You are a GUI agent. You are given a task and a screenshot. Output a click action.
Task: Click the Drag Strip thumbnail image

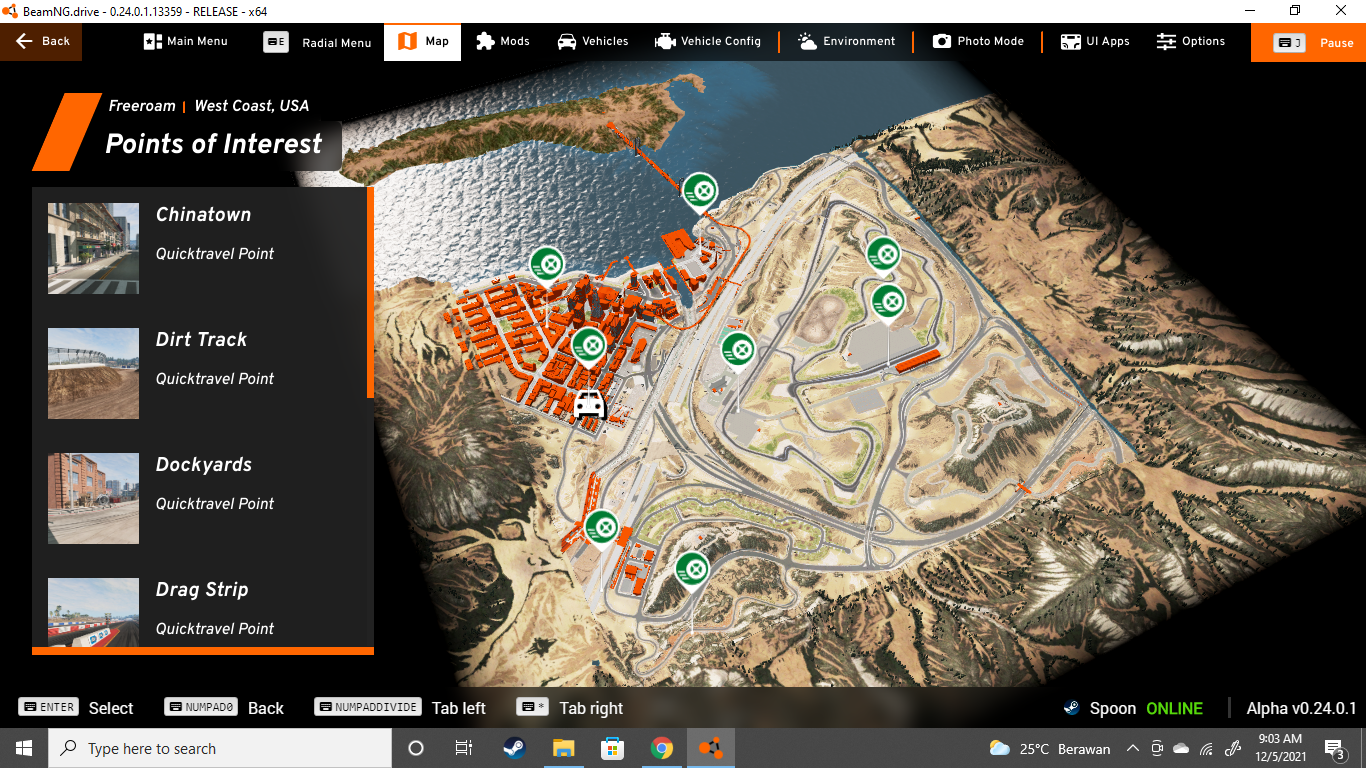(93, 612)
